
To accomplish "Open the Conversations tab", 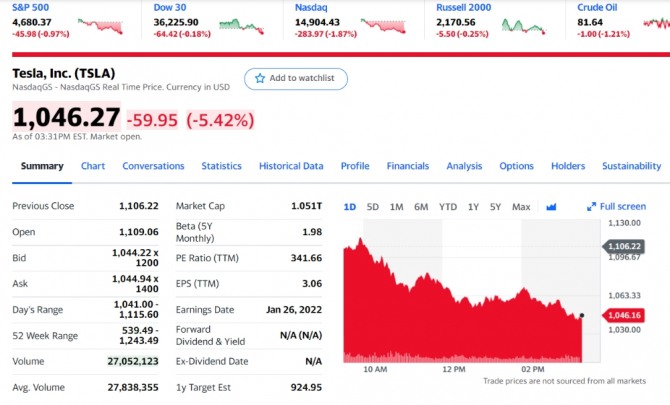I will click(x=153, y=166).
